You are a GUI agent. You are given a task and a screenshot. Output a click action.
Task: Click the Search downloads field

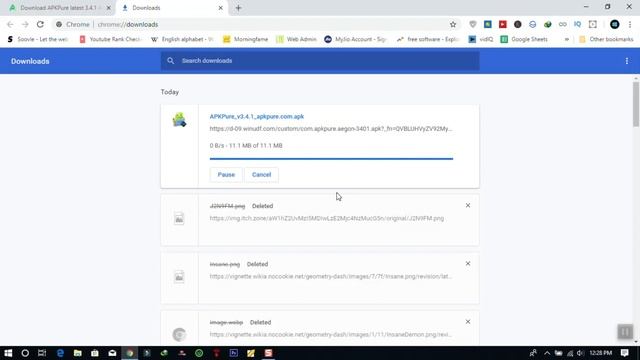[320, 61]
